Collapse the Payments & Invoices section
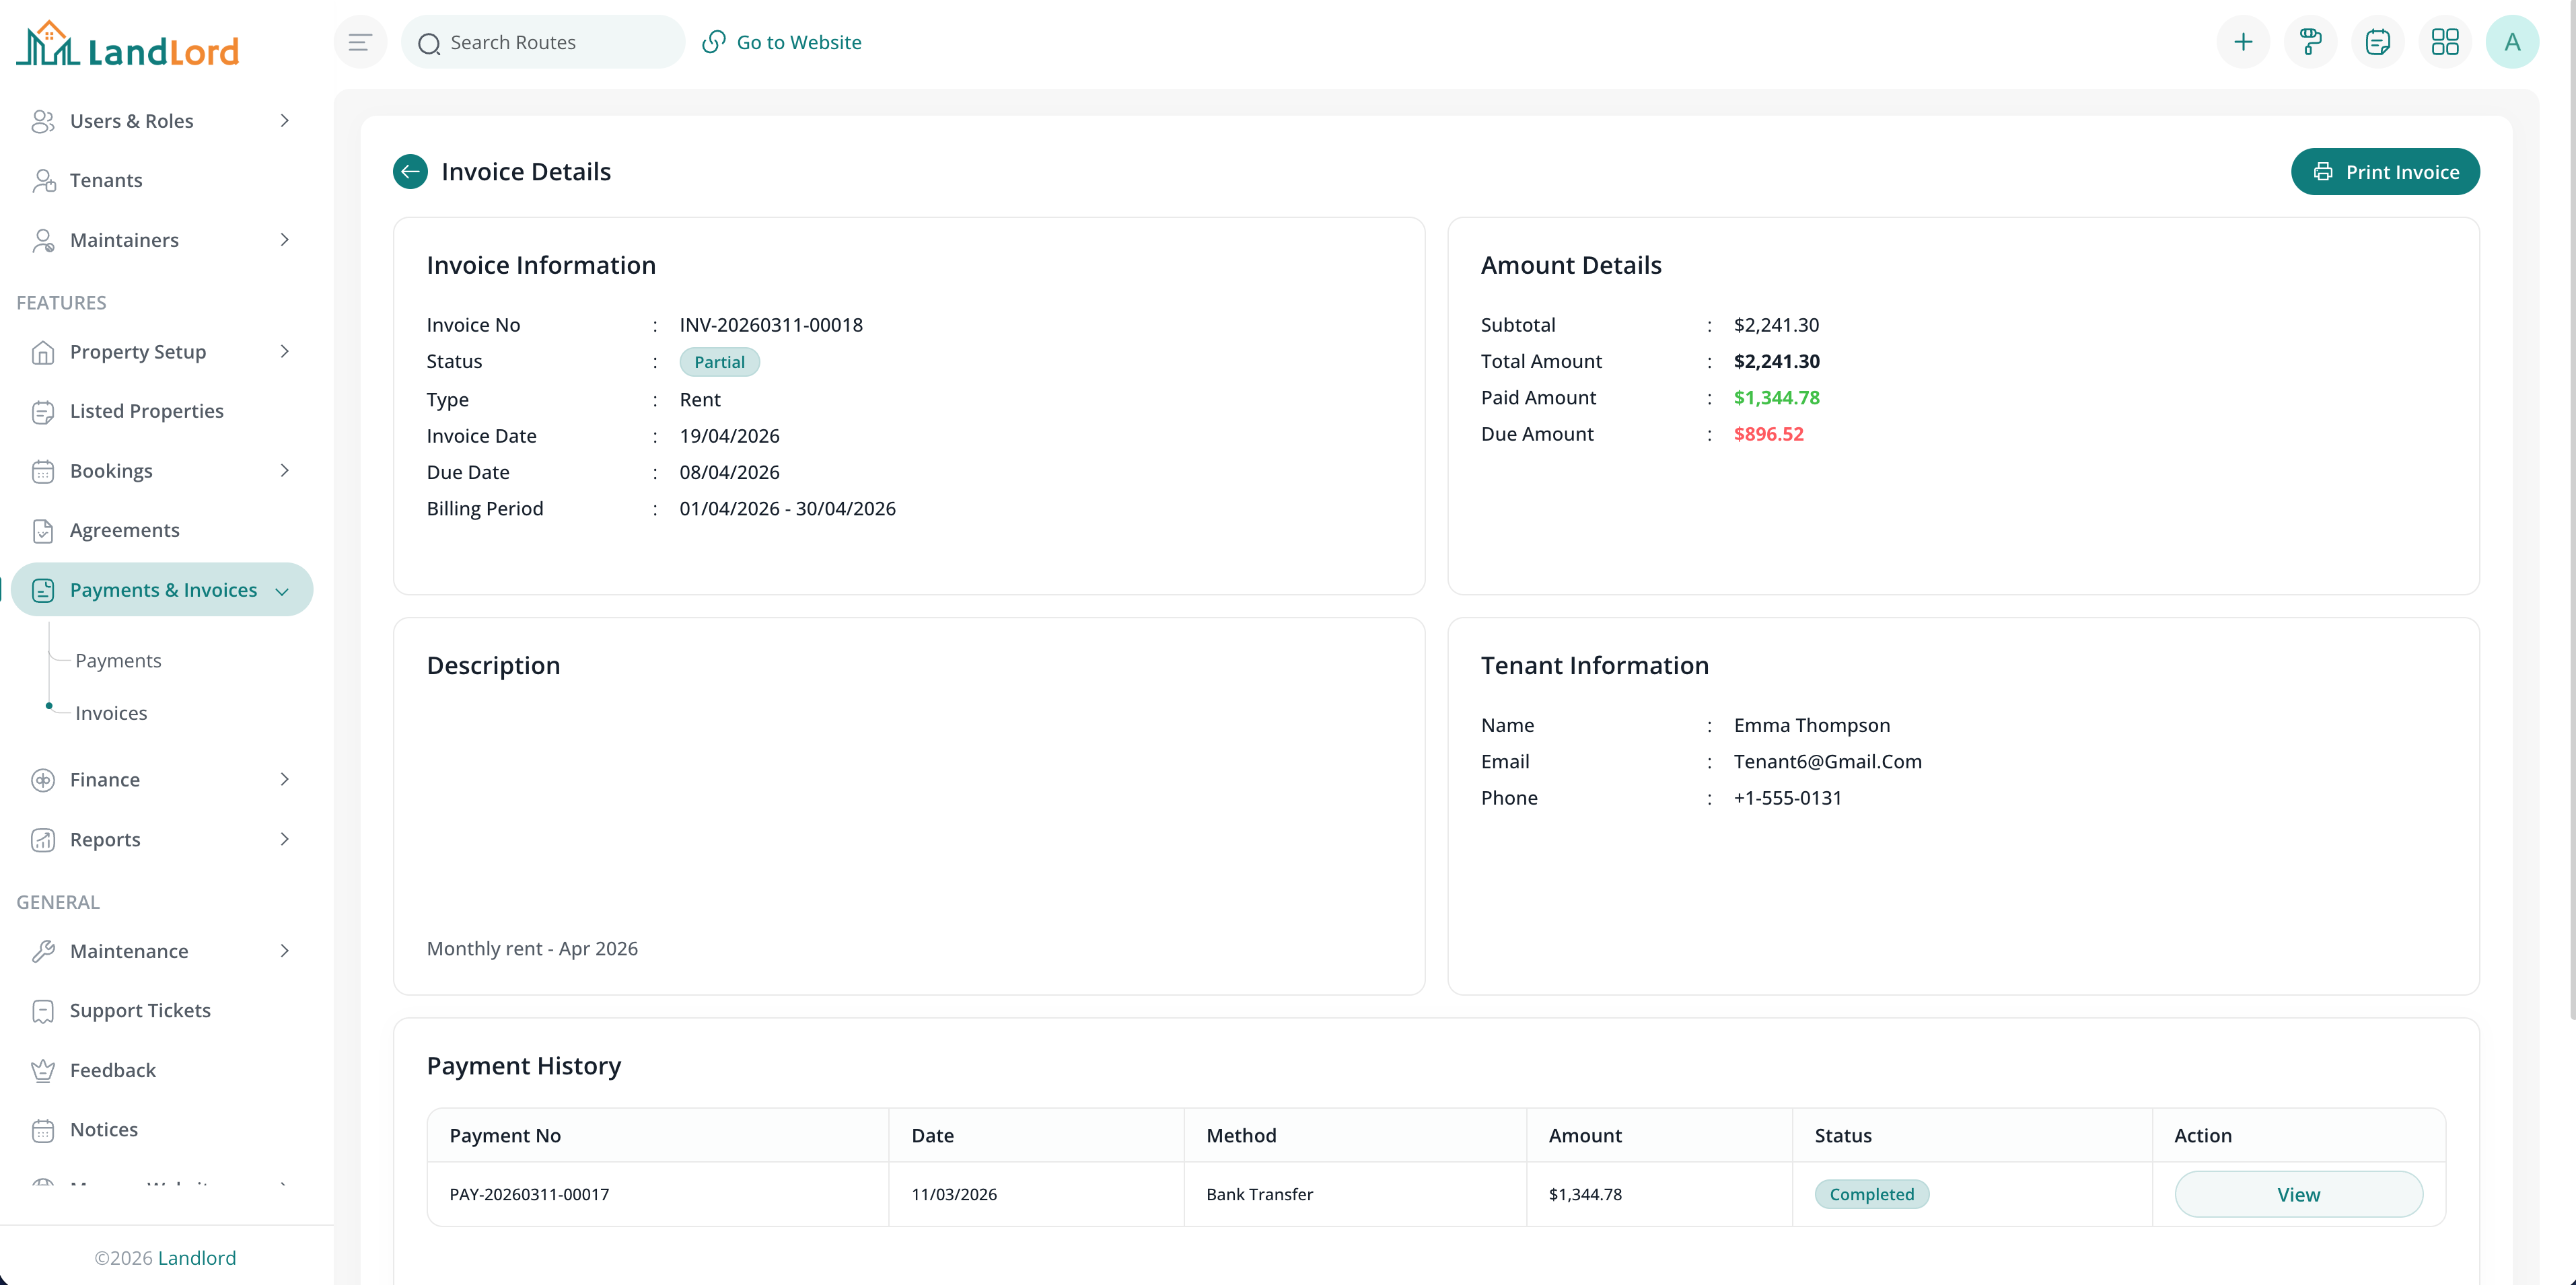 (x=163, y=589)
